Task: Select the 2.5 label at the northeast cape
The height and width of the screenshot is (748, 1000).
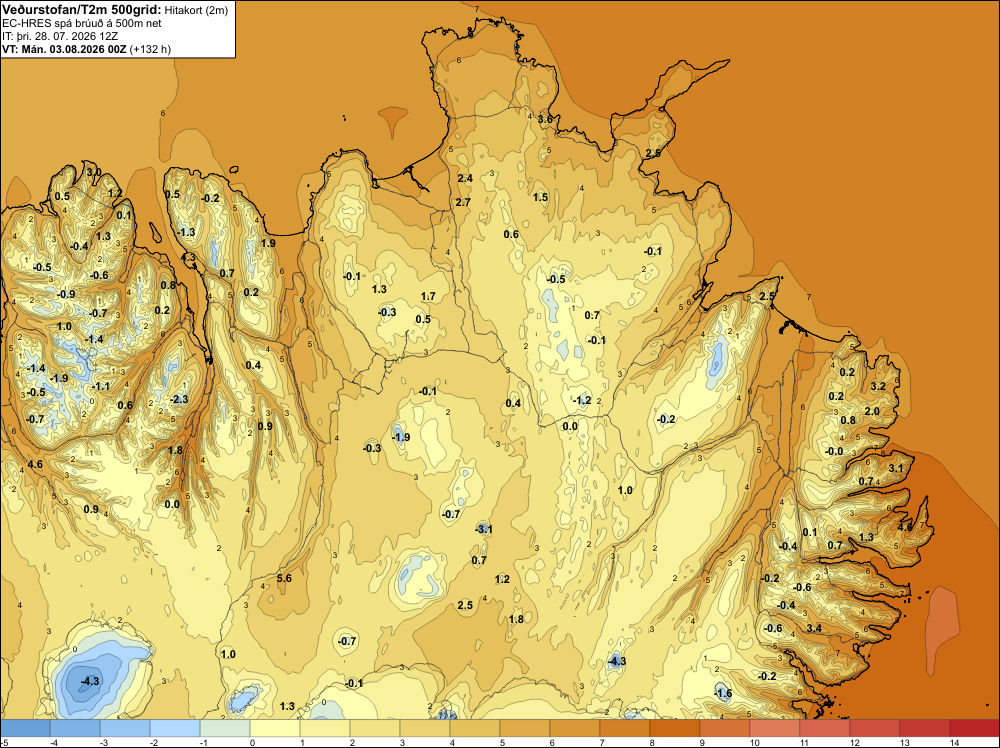Action: [x=767, y=296]
